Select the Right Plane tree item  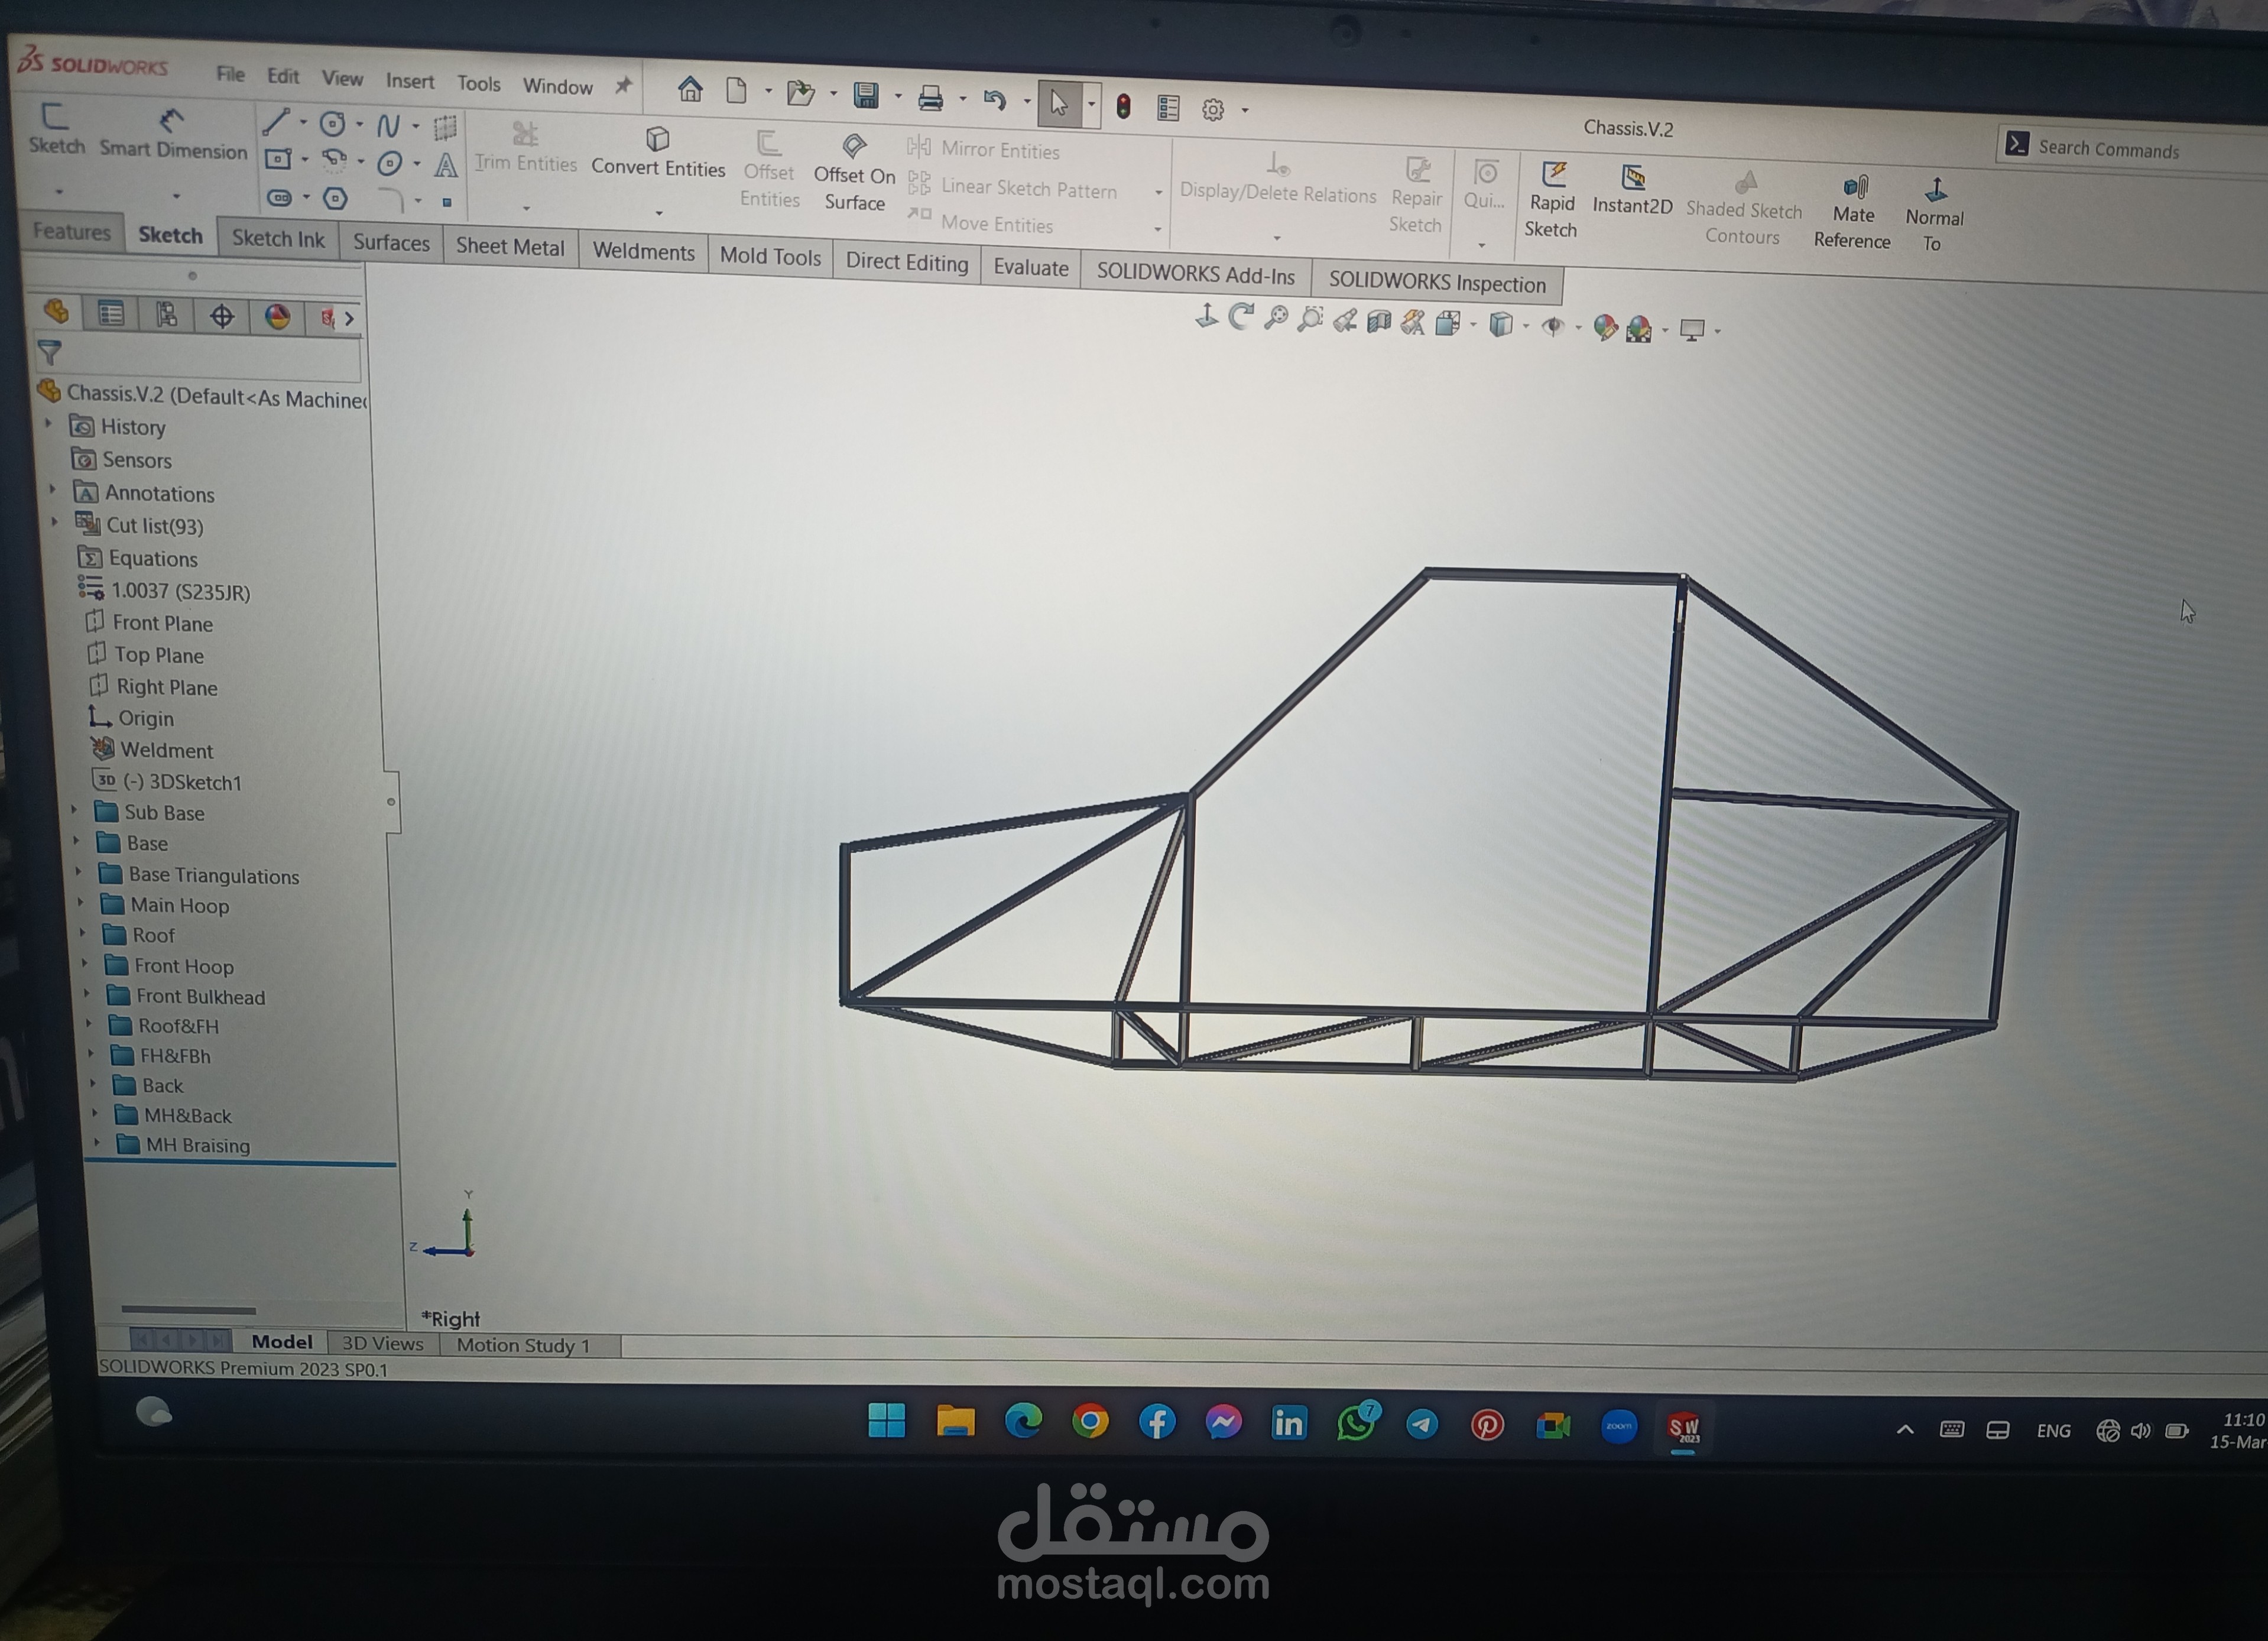coord(166,687)
